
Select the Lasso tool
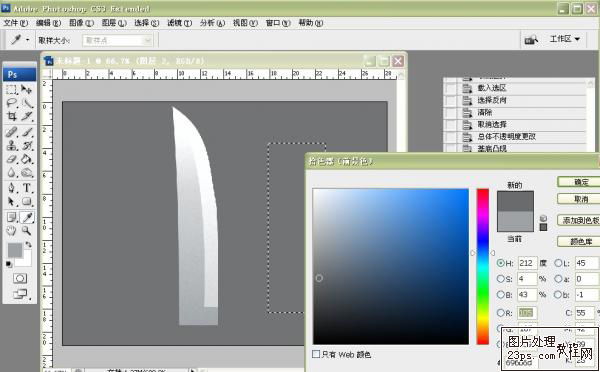coord(12,103)
